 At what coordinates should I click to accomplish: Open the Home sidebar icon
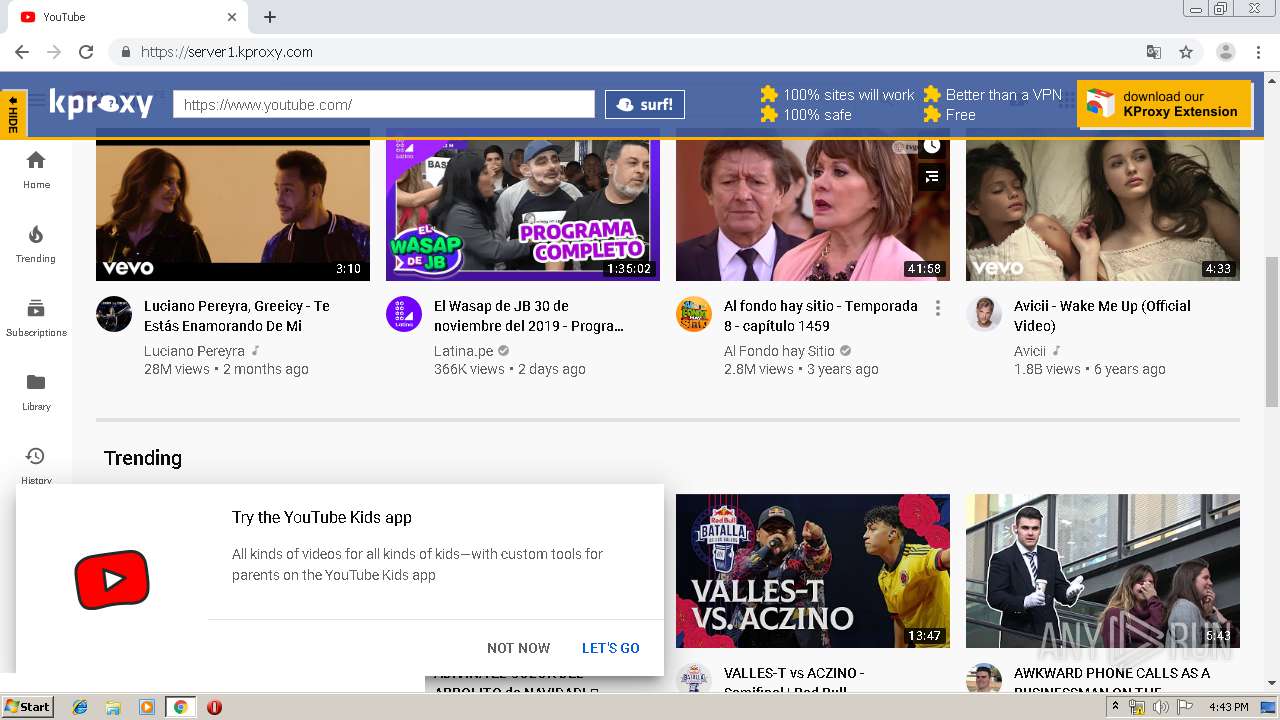(x=36, y=169)
